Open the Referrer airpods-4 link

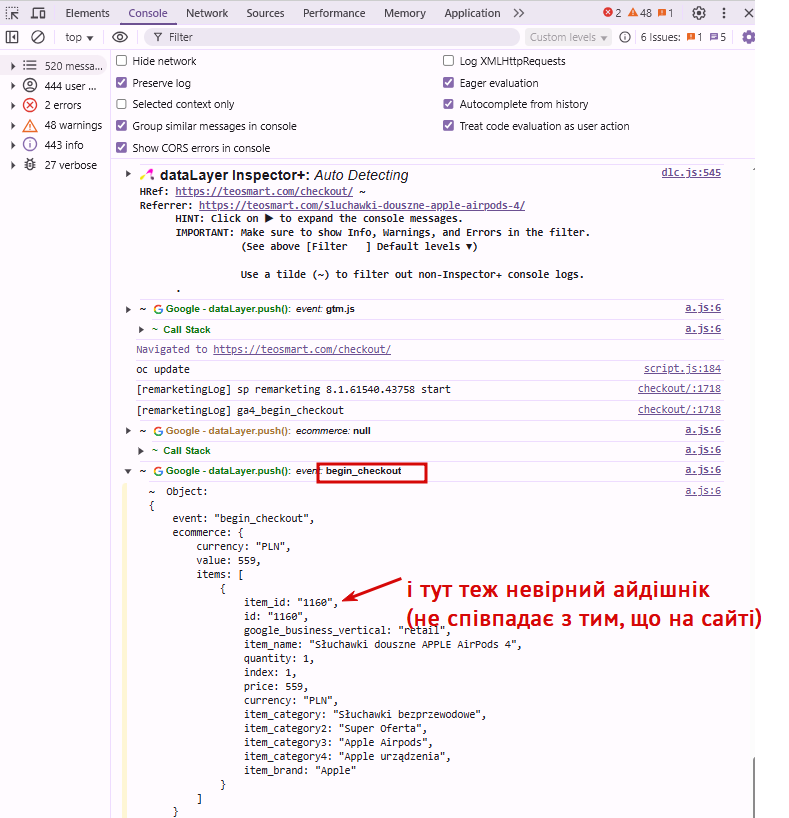pyautogui.click(x=362, y=206)
